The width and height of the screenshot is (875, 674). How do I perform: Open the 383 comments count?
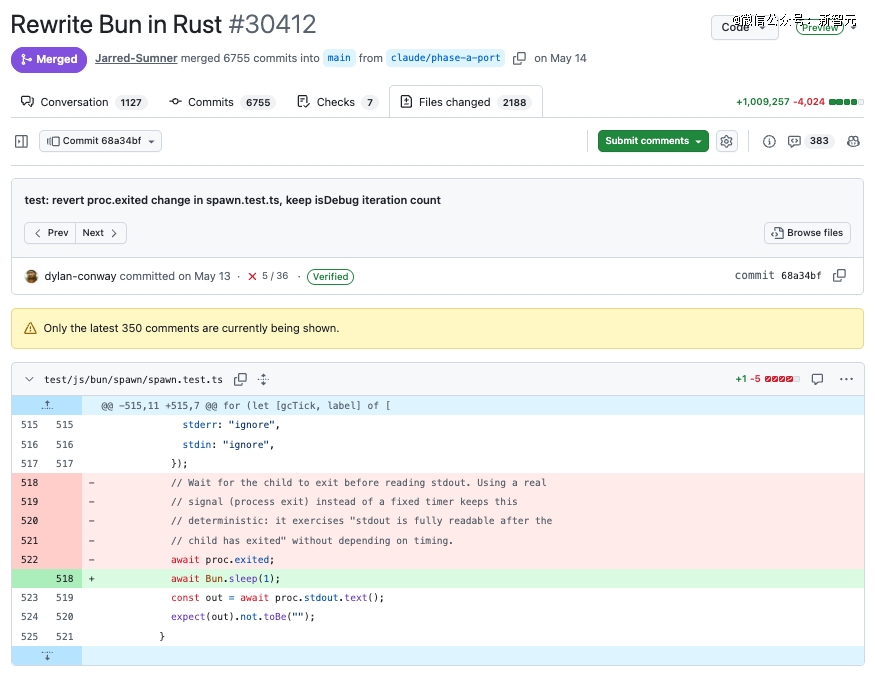click(819, 141)
